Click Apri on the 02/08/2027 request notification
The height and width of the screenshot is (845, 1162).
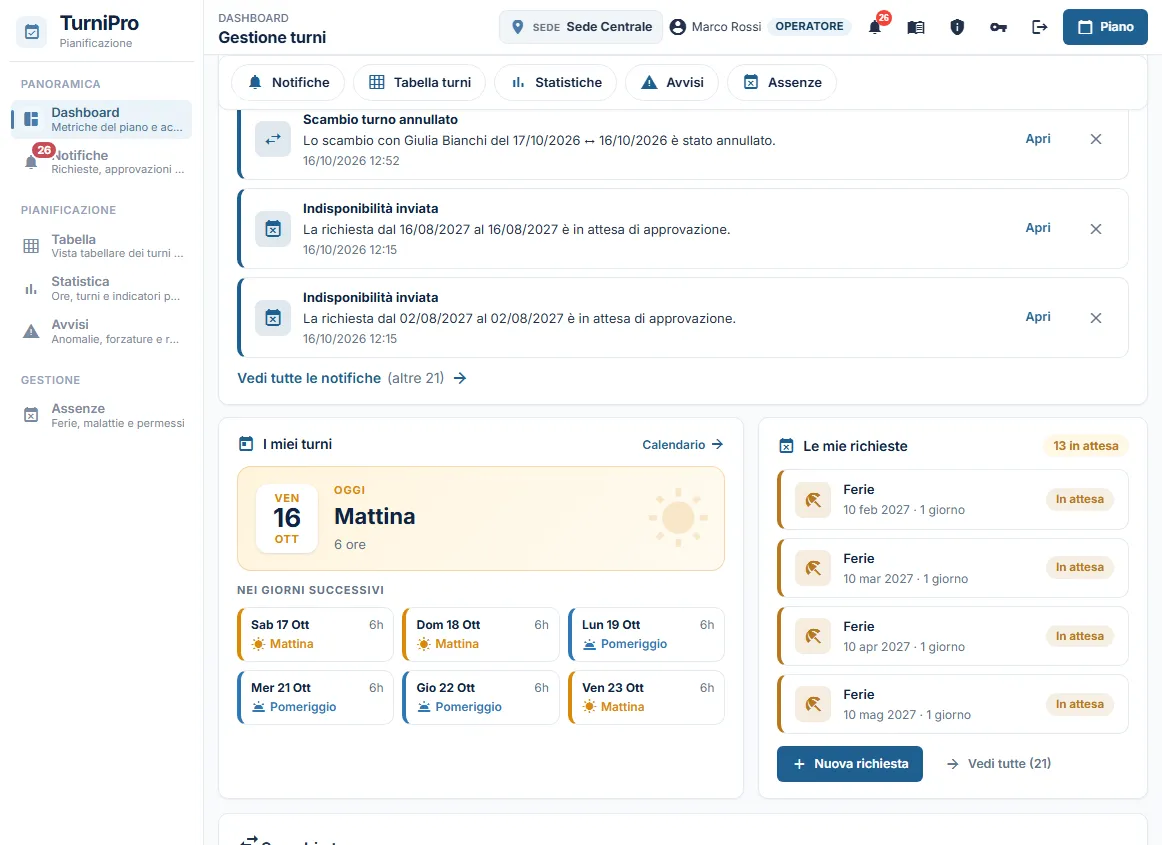(1038, 317)
